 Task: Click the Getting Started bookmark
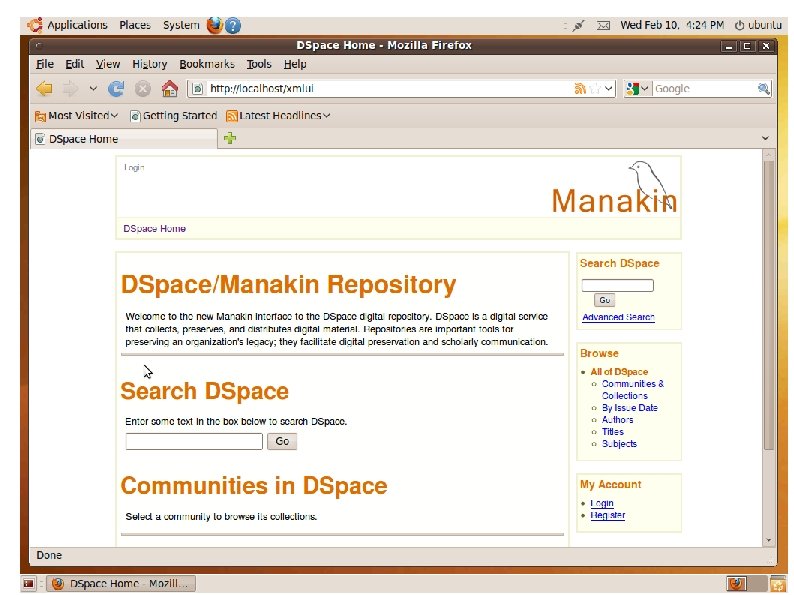[x=174, y=115]
